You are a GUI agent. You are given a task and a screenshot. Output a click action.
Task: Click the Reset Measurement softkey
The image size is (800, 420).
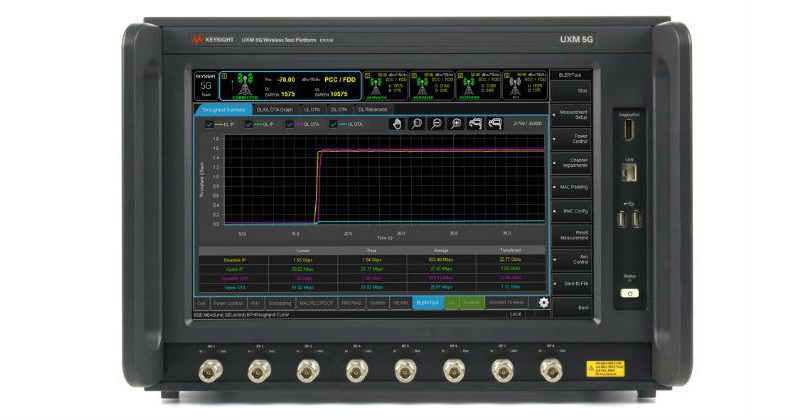(571, 235)
